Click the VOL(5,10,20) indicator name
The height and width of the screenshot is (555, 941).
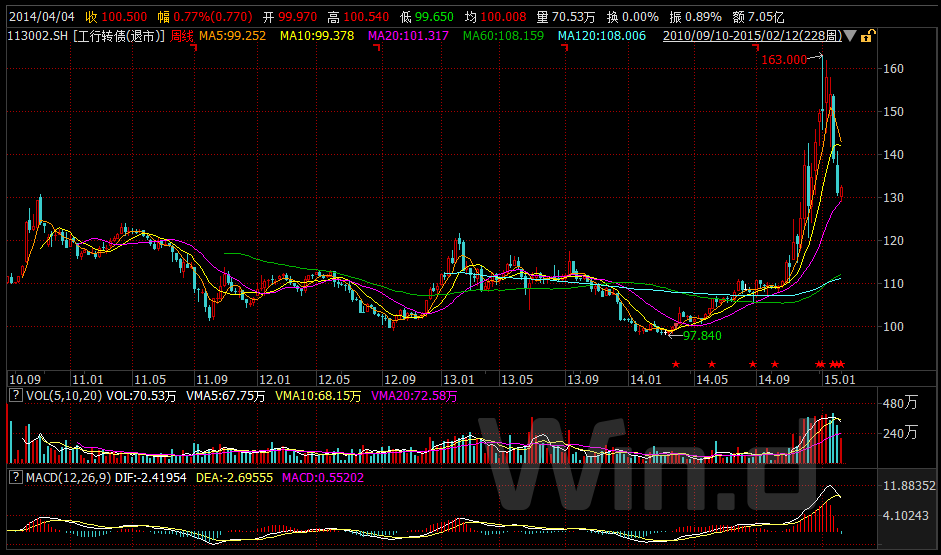click(64, 396)
